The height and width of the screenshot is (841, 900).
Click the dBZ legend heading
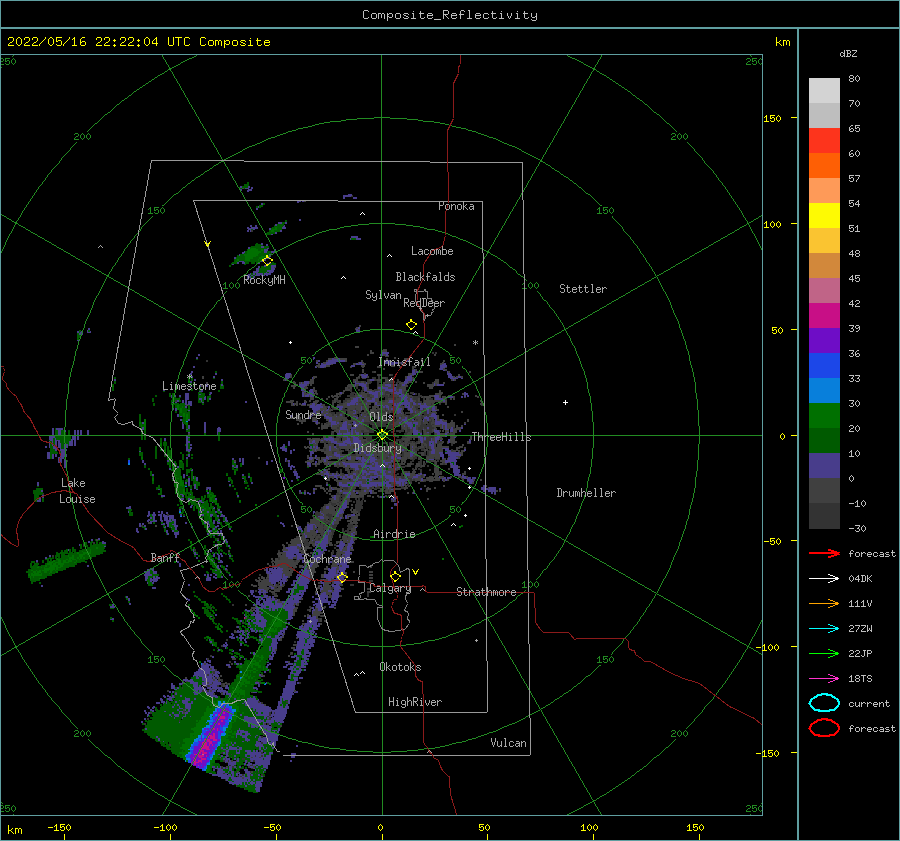coord(848,53)
